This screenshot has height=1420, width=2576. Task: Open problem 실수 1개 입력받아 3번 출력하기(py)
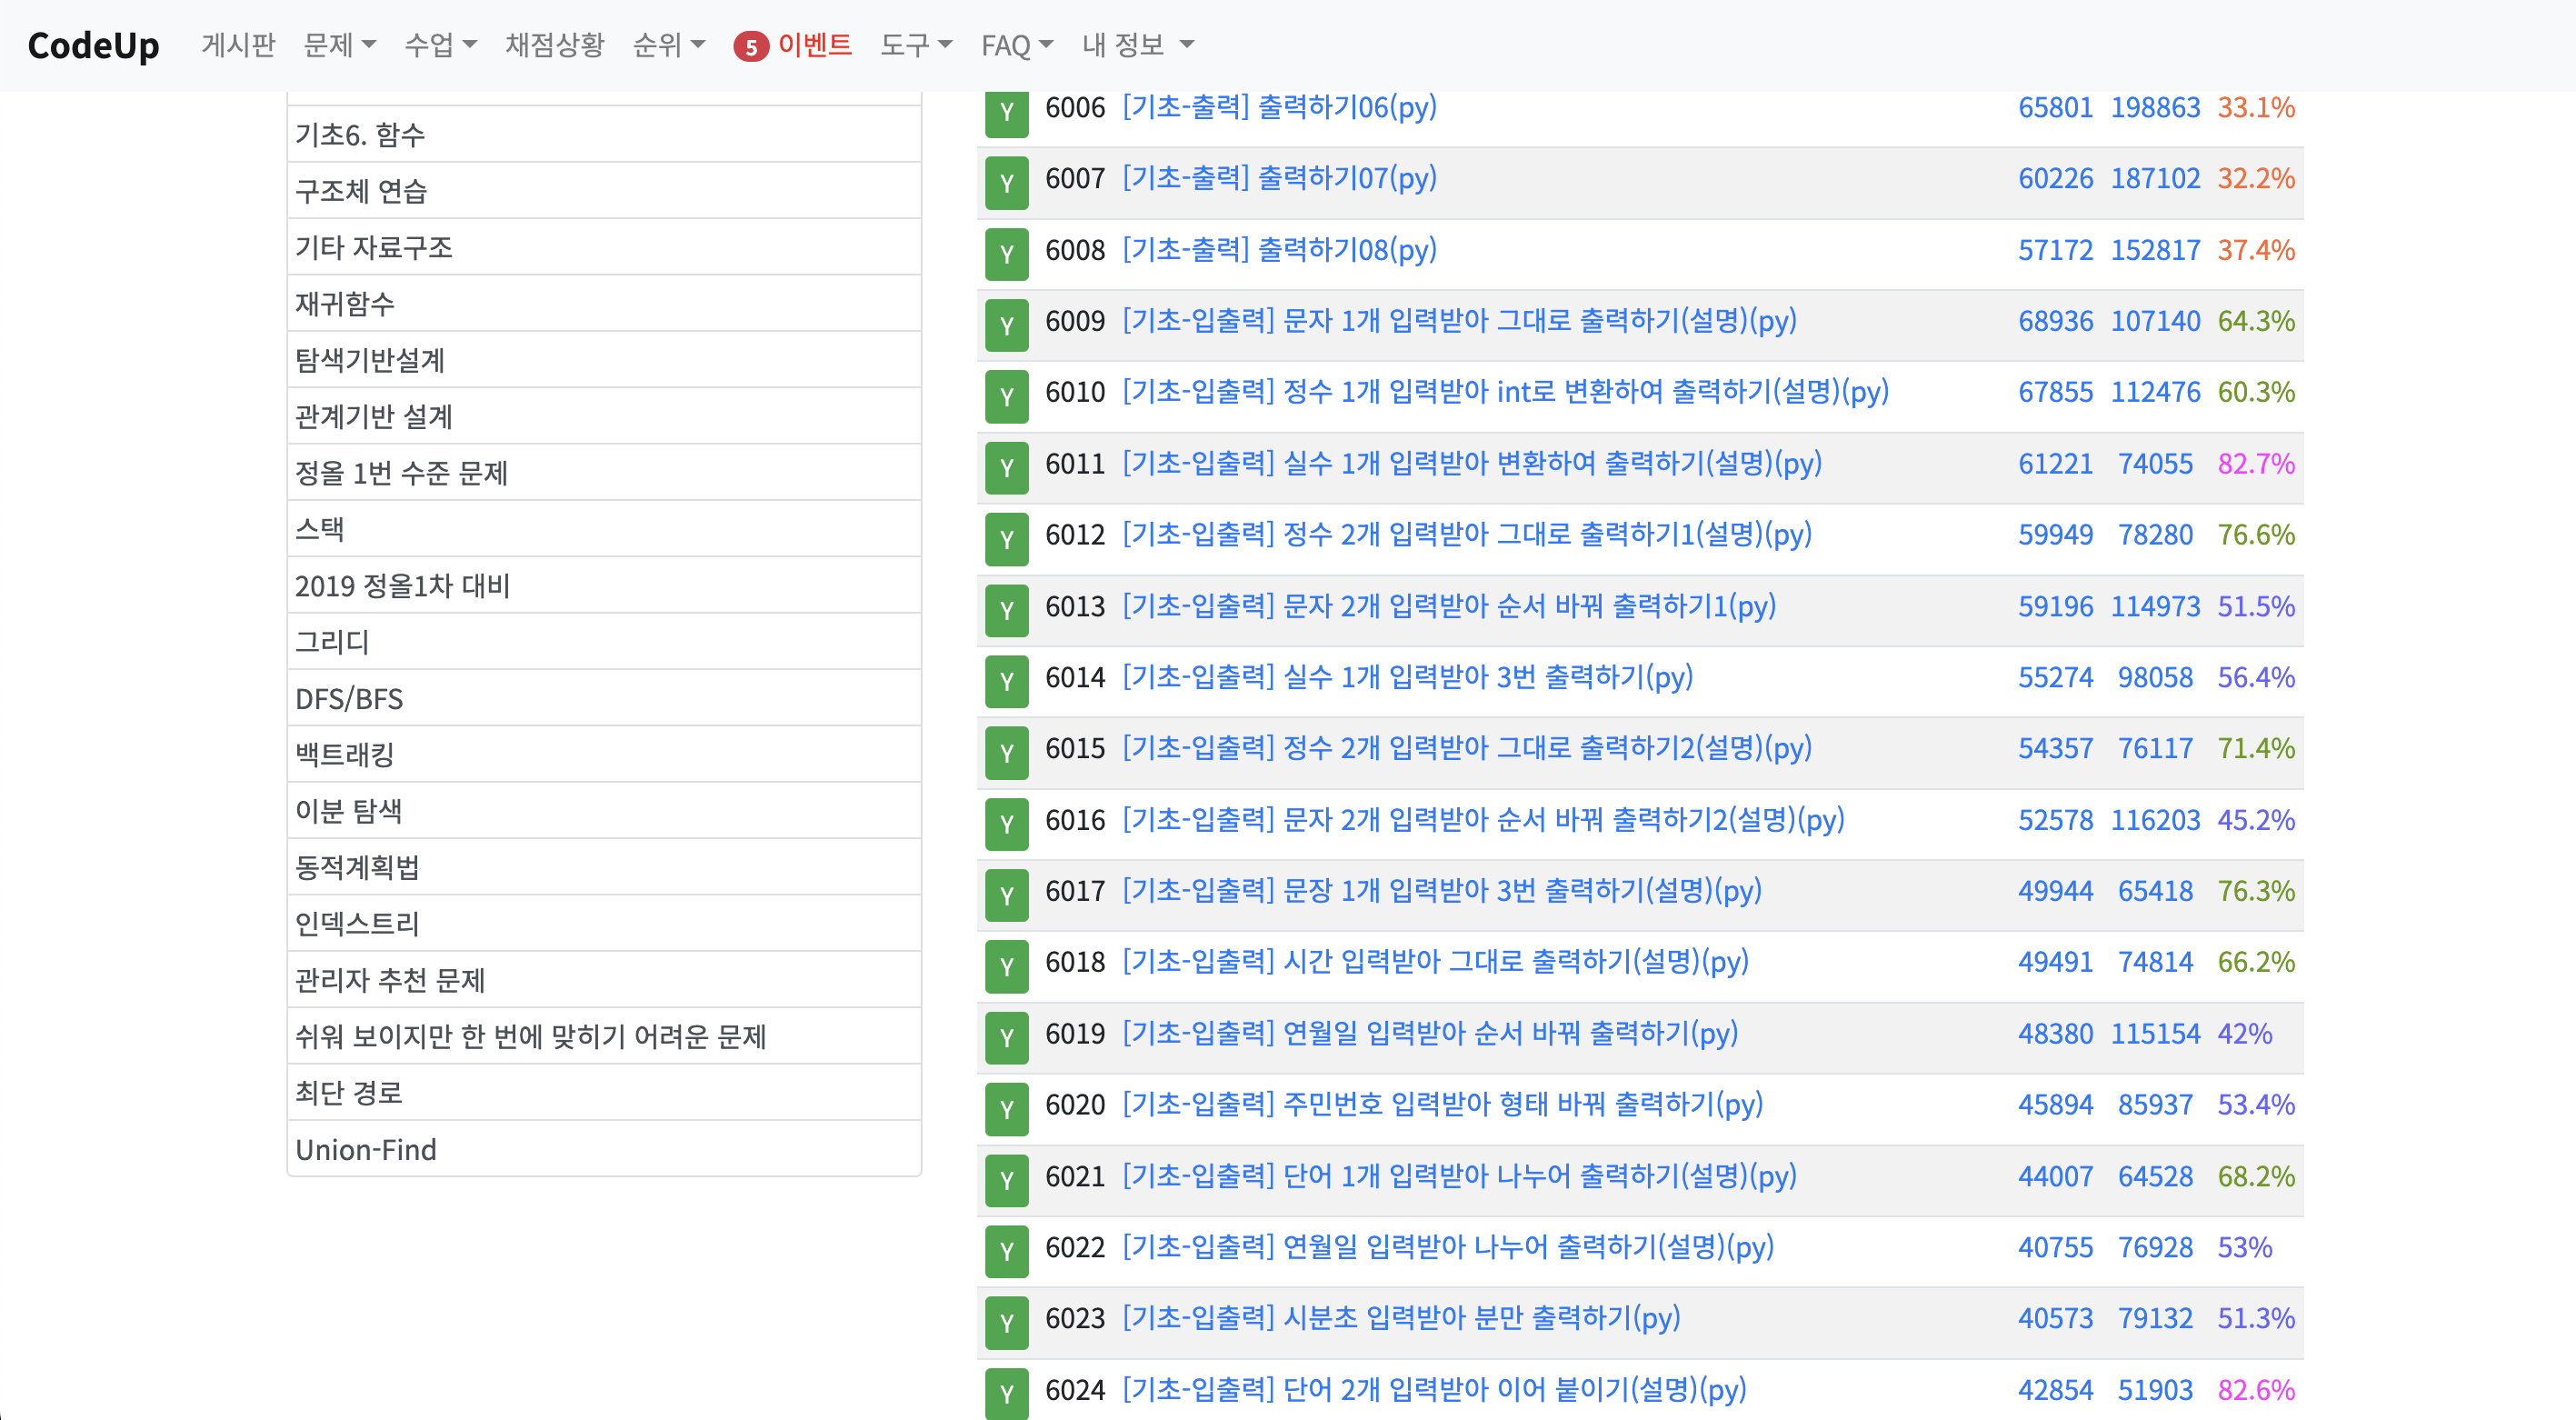point(1407,677)
